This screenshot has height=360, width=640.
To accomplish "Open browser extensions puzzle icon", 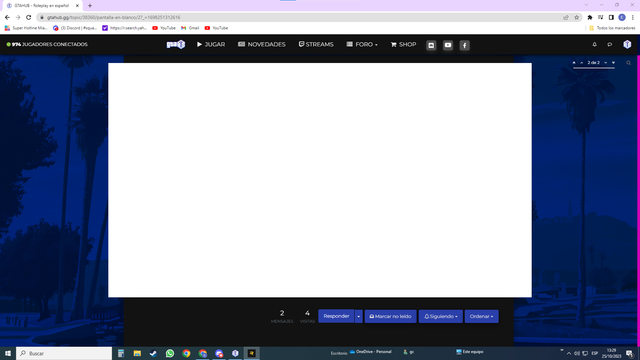I will pos(589,18).
